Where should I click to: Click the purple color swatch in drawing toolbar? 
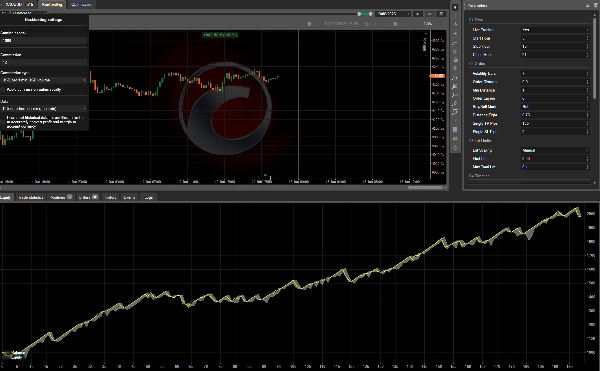coord(455,130)
